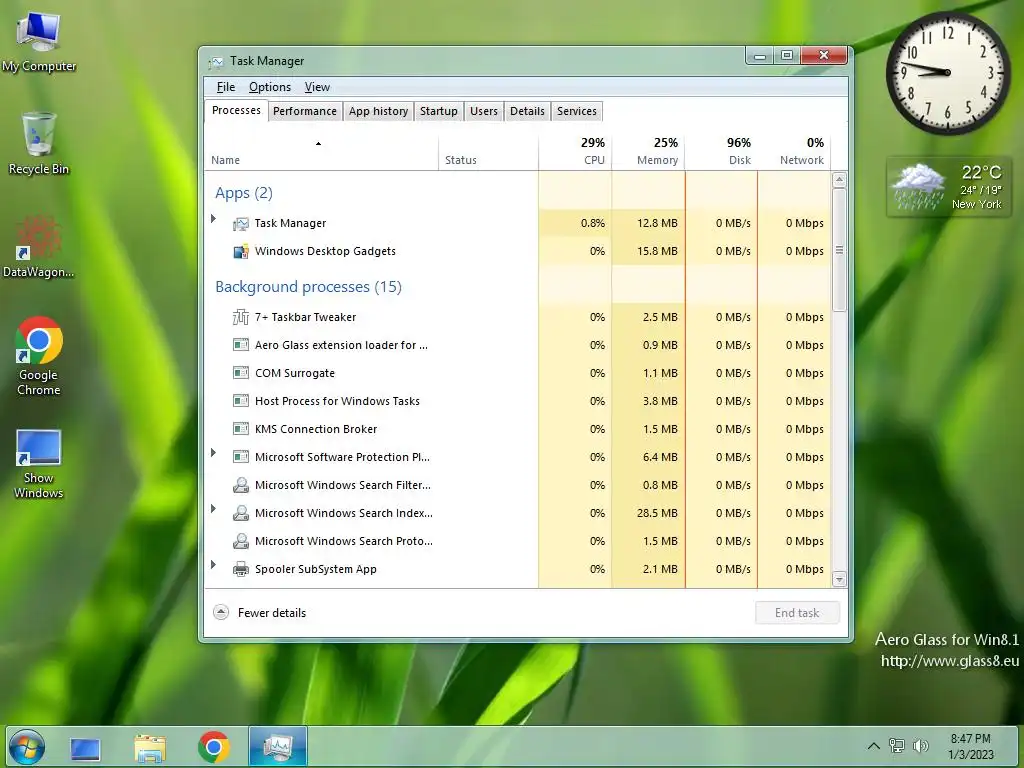Click the COM Surrogate process icon
The image size is (1024, 768).
(x=241, y=373)
